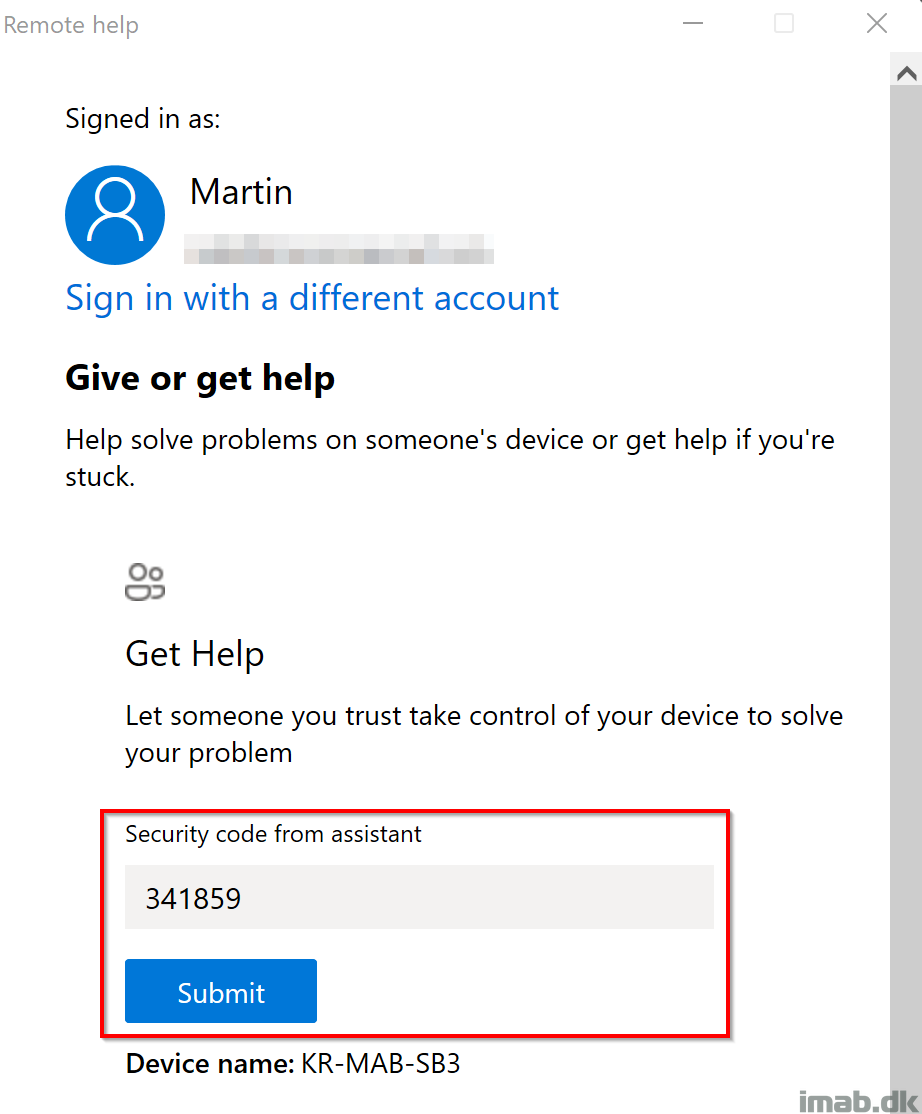
Task: Open Sign in with a different account
Action: 312,298
